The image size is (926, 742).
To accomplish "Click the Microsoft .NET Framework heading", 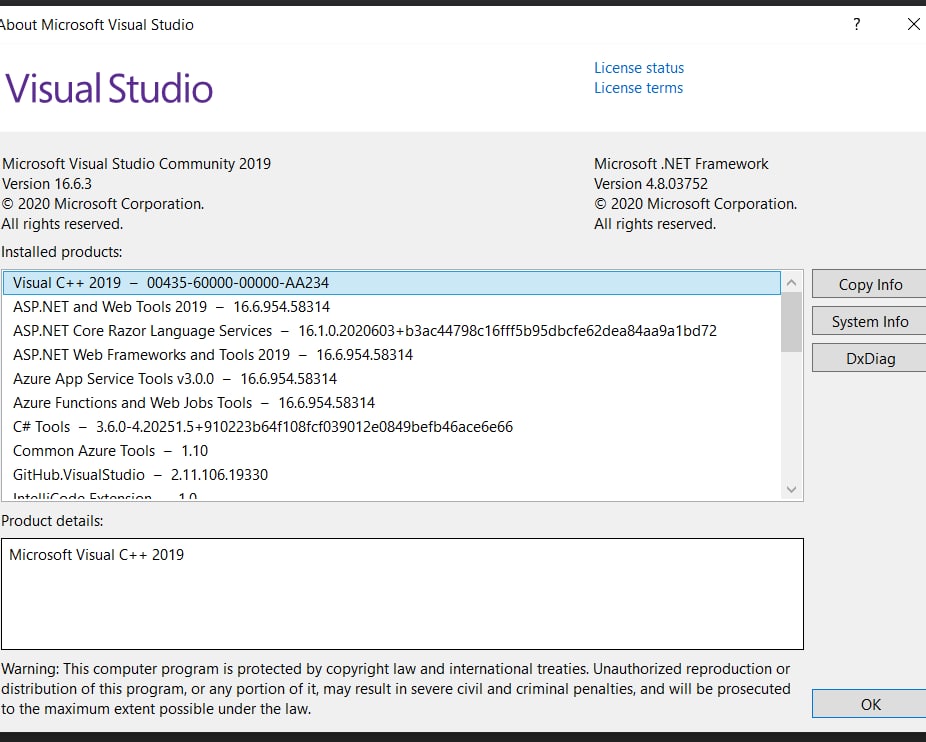I will 681,164.
